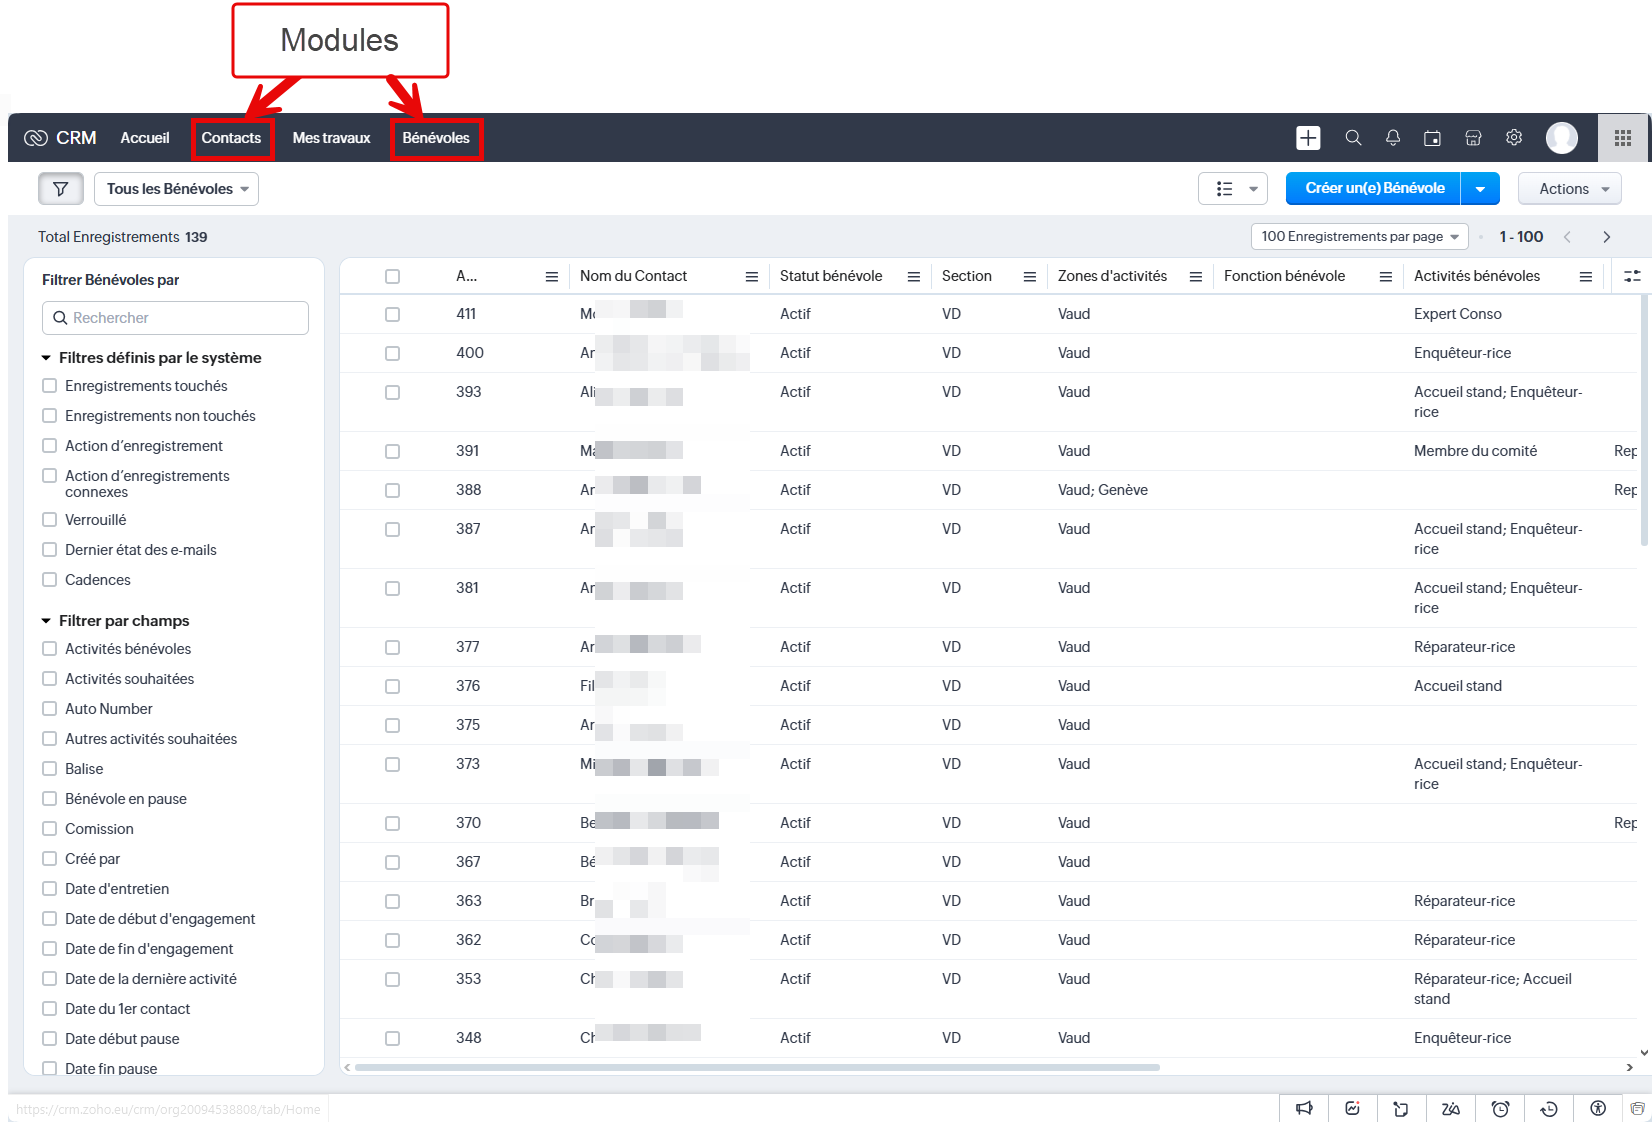Click the Rechercher filter search field
1652x1122 pixels.
pos(176,318)
